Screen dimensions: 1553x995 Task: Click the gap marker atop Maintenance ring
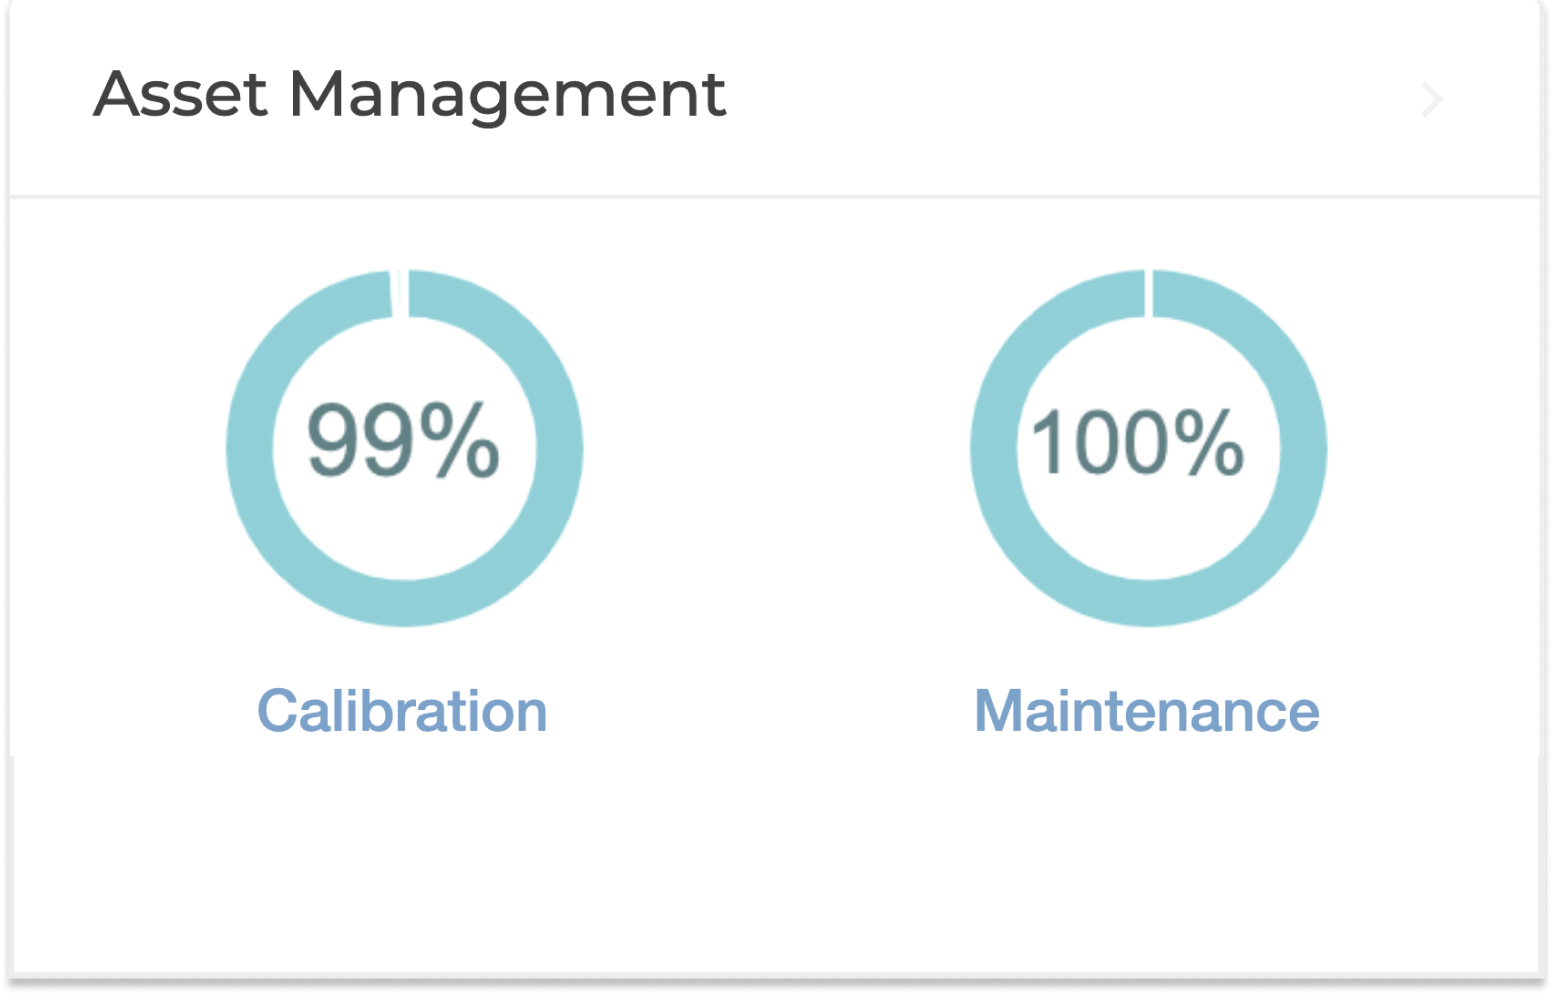coord(1148,290)
